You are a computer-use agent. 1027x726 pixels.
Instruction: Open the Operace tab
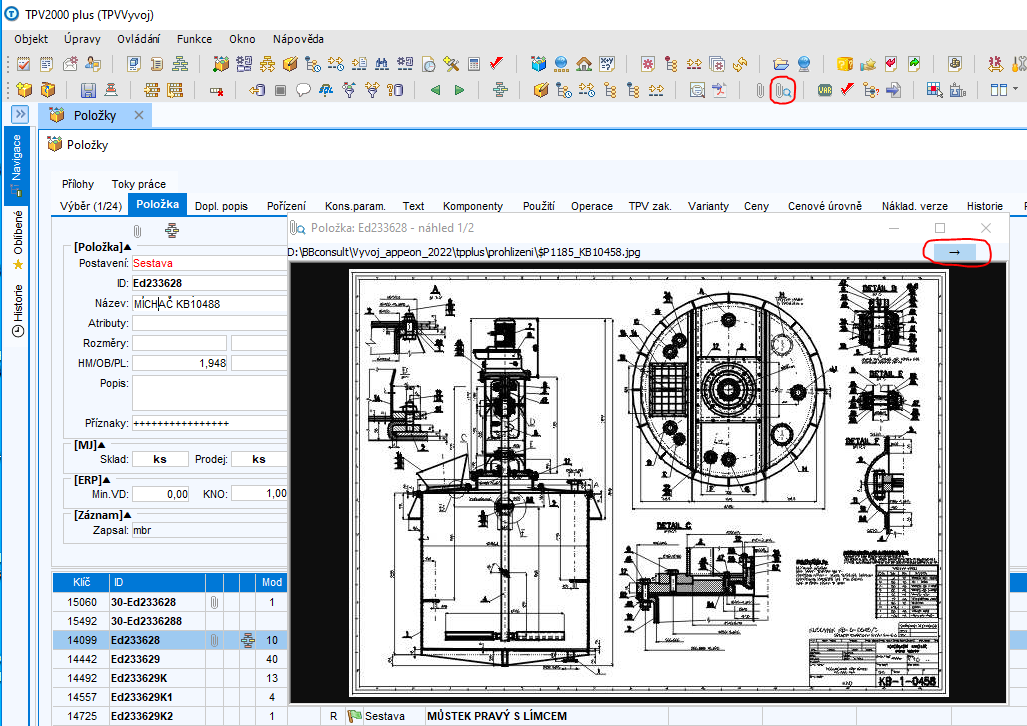tap(592, 206)
